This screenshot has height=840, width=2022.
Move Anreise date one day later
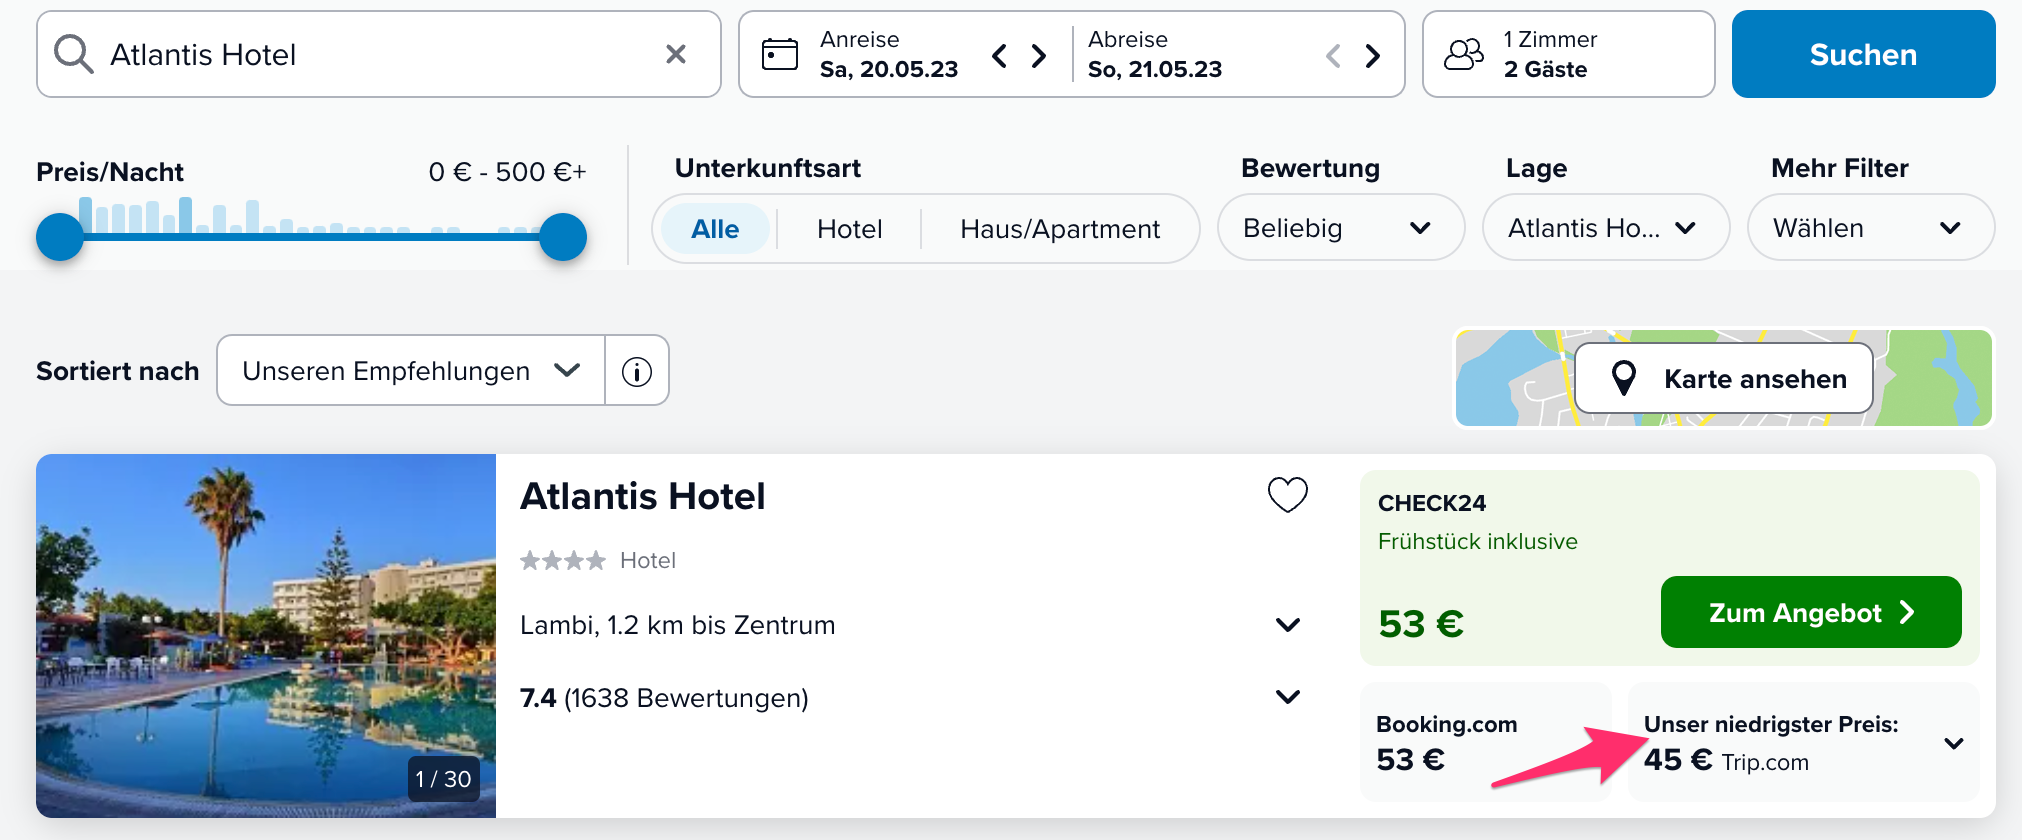tap(1039, 55)
